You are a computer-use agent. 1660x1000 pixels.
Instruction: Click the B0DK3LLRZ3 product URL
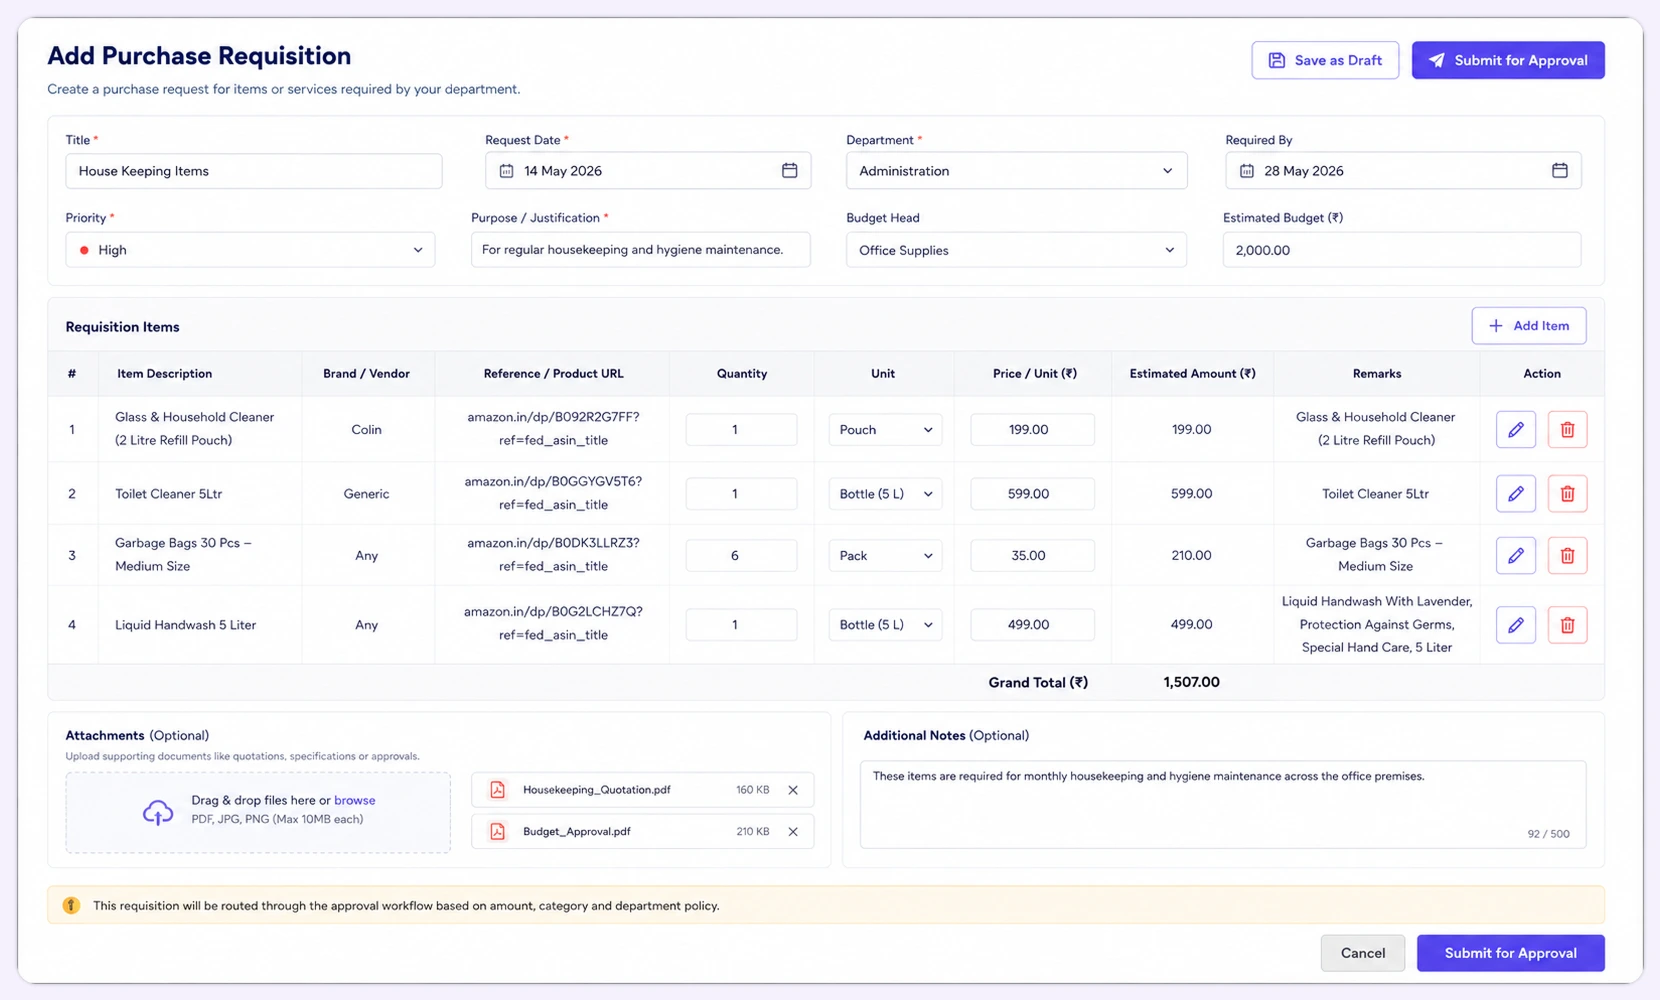click(x=553, y=555)
